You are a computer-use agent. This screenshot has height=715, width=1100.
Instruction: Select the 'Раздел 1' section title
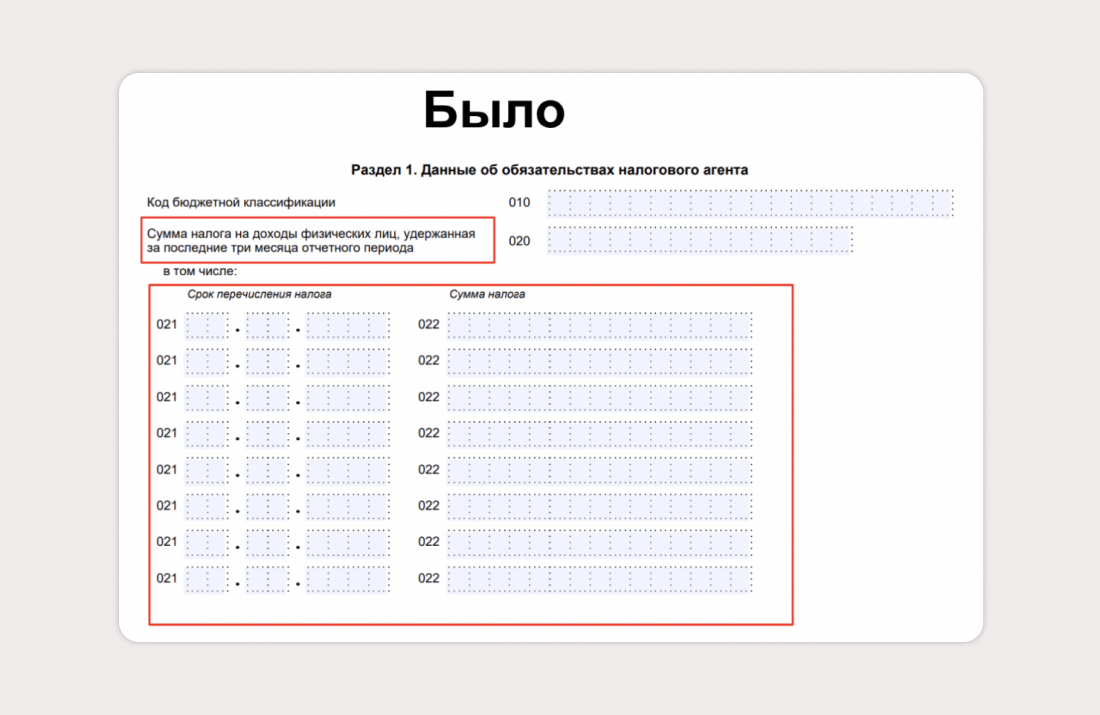[x=549, y=170]
